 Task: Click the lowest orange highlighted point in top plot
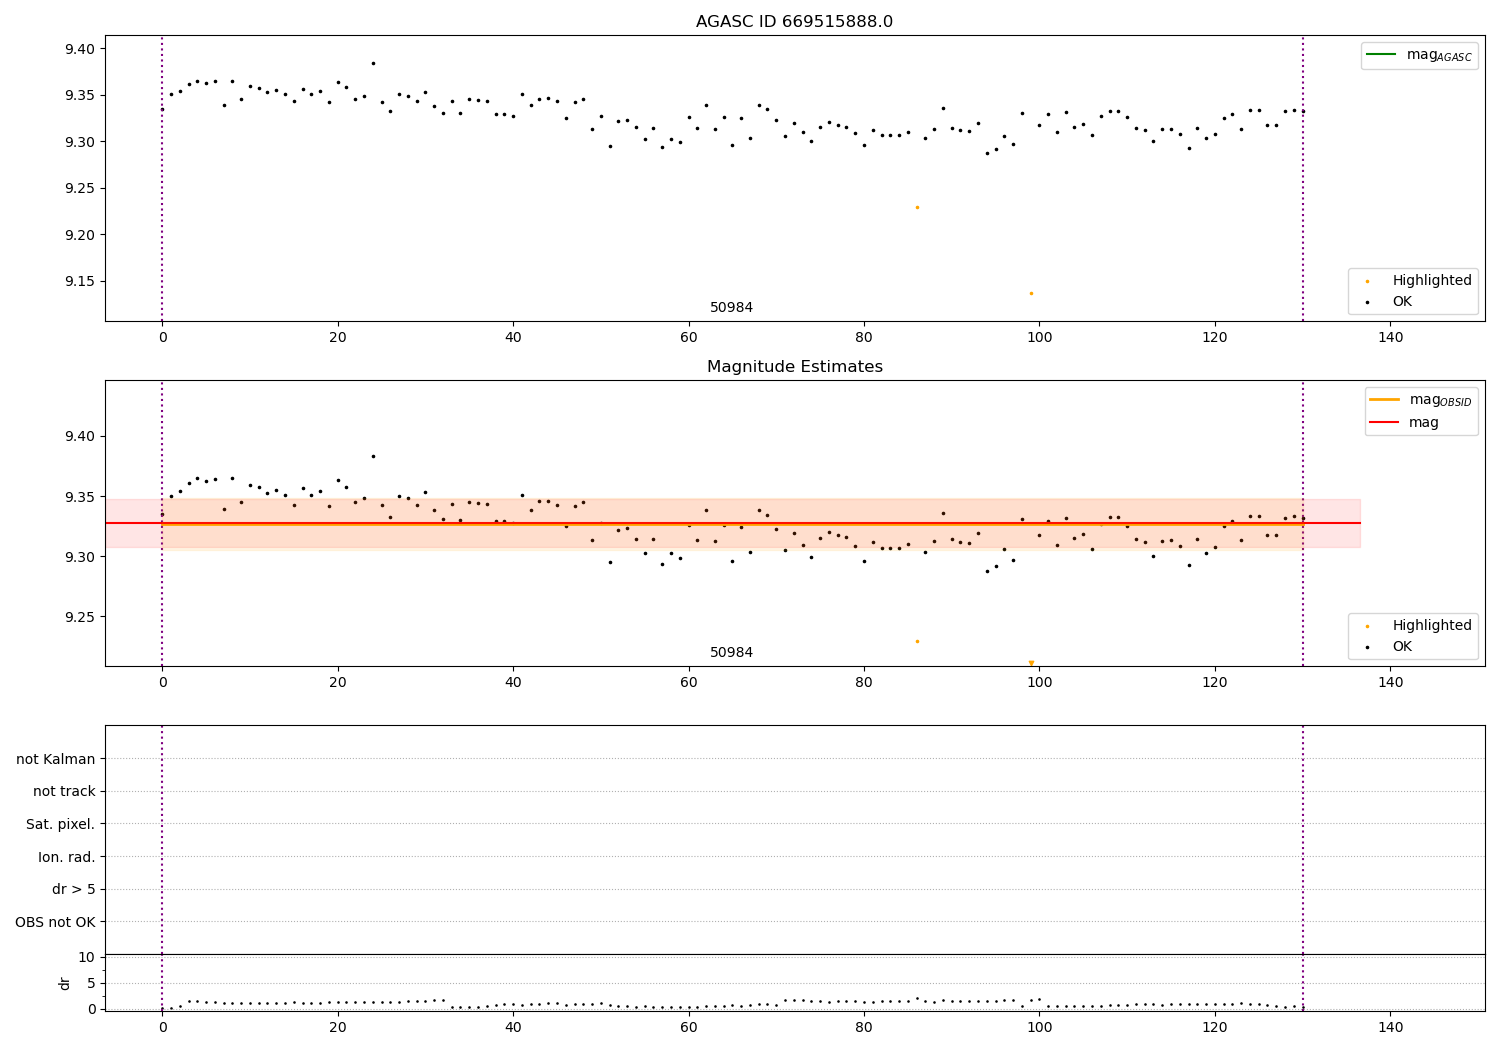1031,293
